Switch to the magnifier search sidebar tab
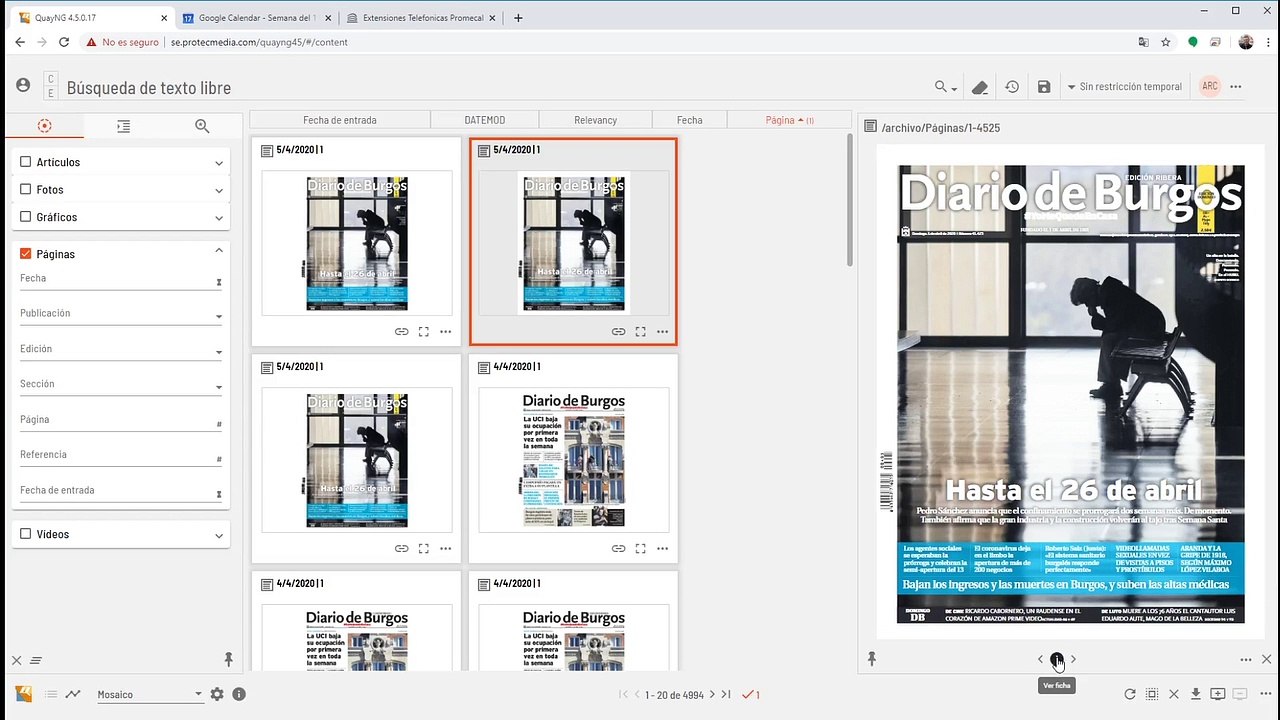The width and height of the screenshot is (1280, 720). (202, 126)
